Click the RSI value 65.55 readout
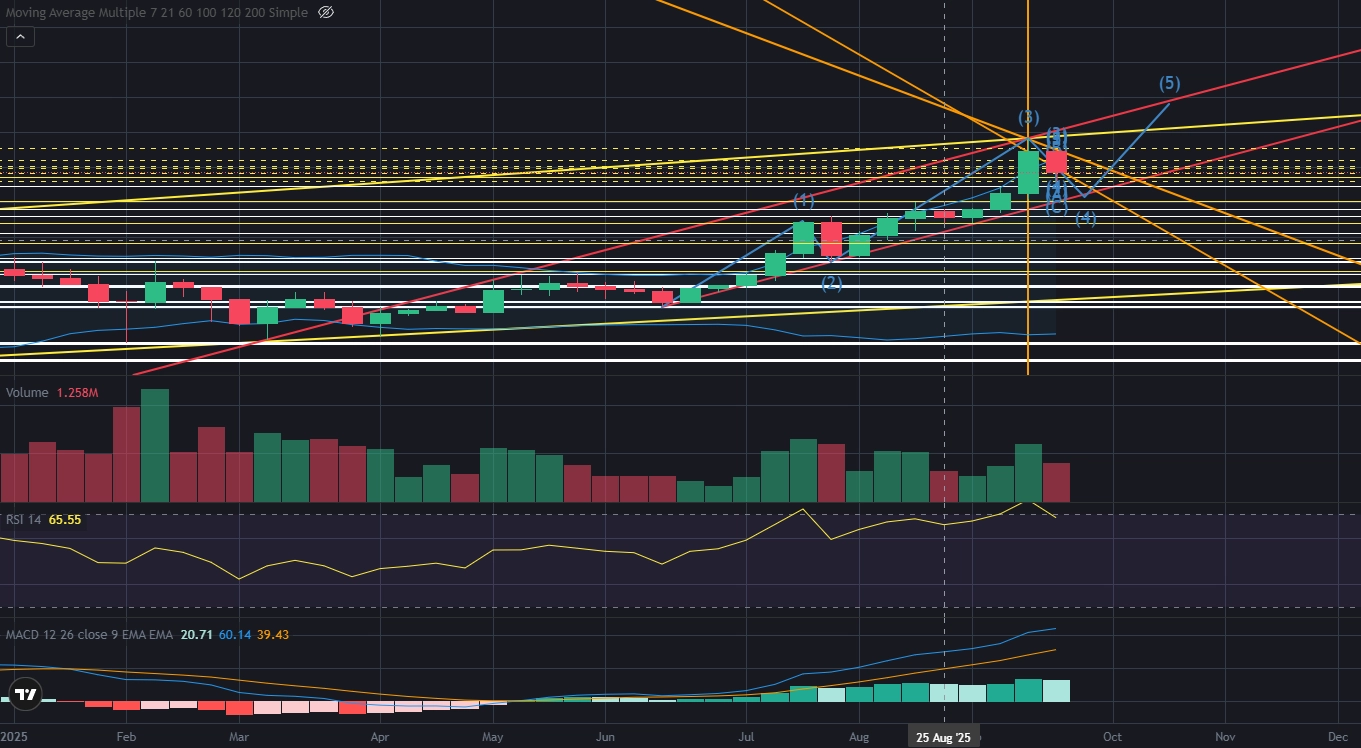1361x748 pixels. [x=64, y=520]
